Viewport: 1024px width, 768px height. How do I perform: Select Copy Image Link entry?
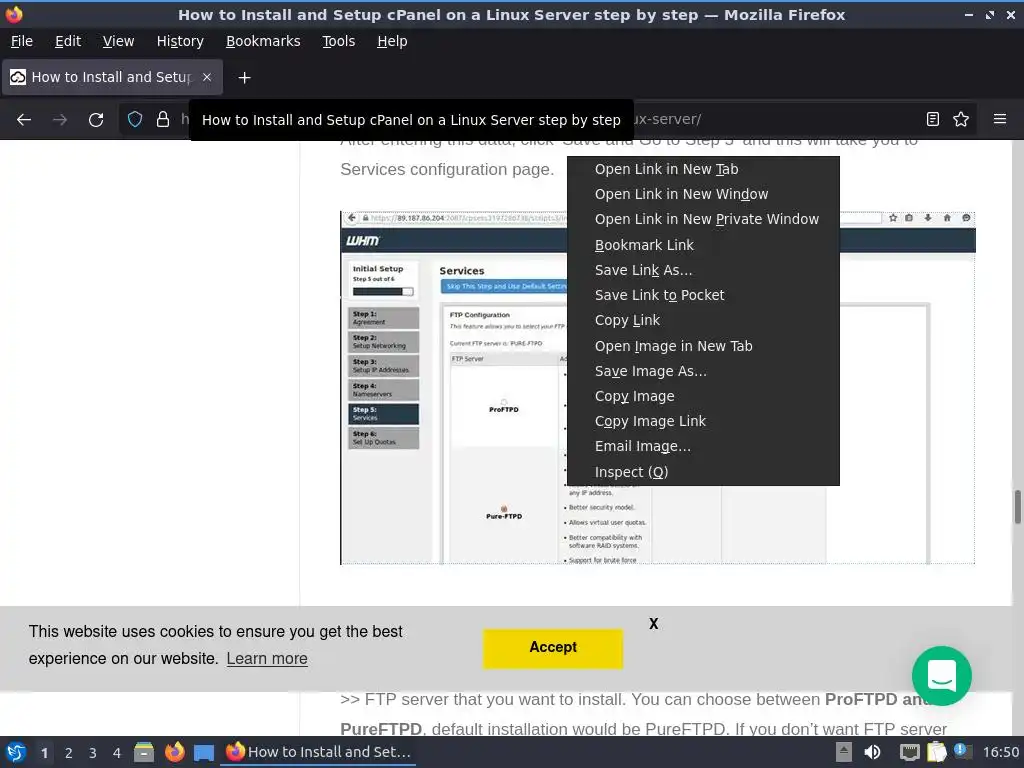point(703,421)
